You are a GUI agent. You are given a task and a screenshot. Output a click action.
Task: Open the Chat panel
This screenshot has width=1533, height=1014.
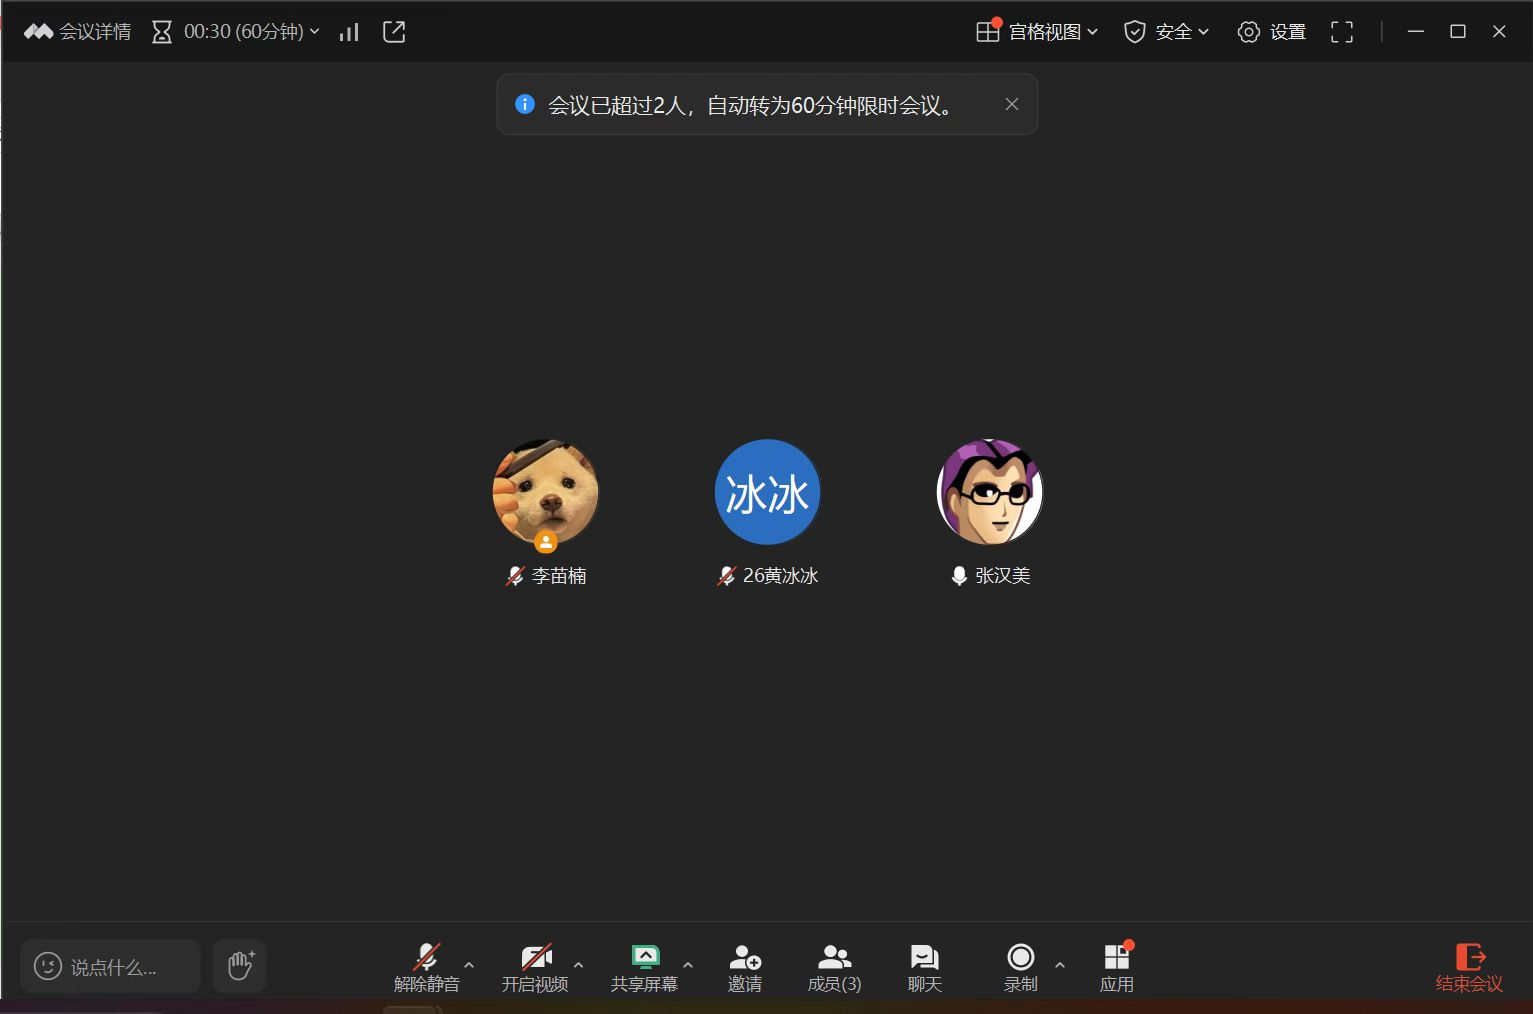tap(924, 967)
